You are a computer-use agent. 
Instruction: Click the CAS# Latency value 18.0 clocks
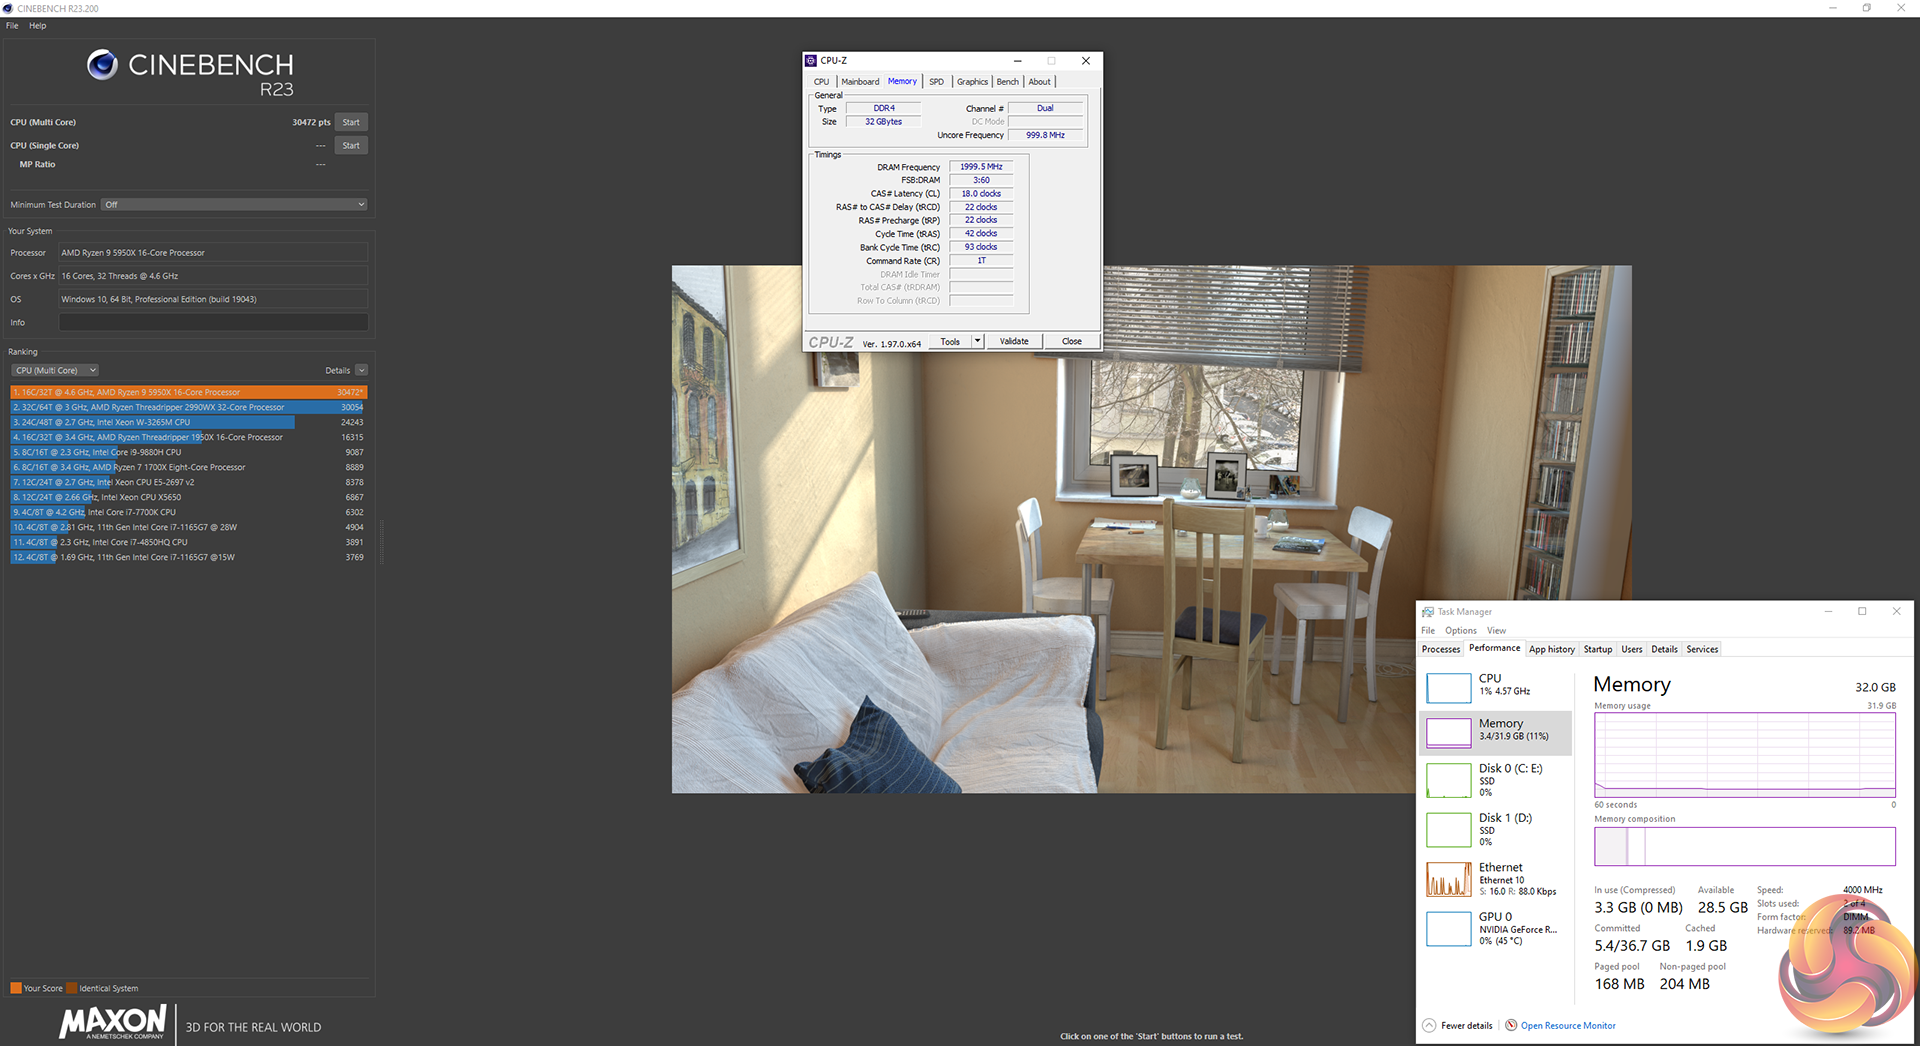click(x=981, y=194)
